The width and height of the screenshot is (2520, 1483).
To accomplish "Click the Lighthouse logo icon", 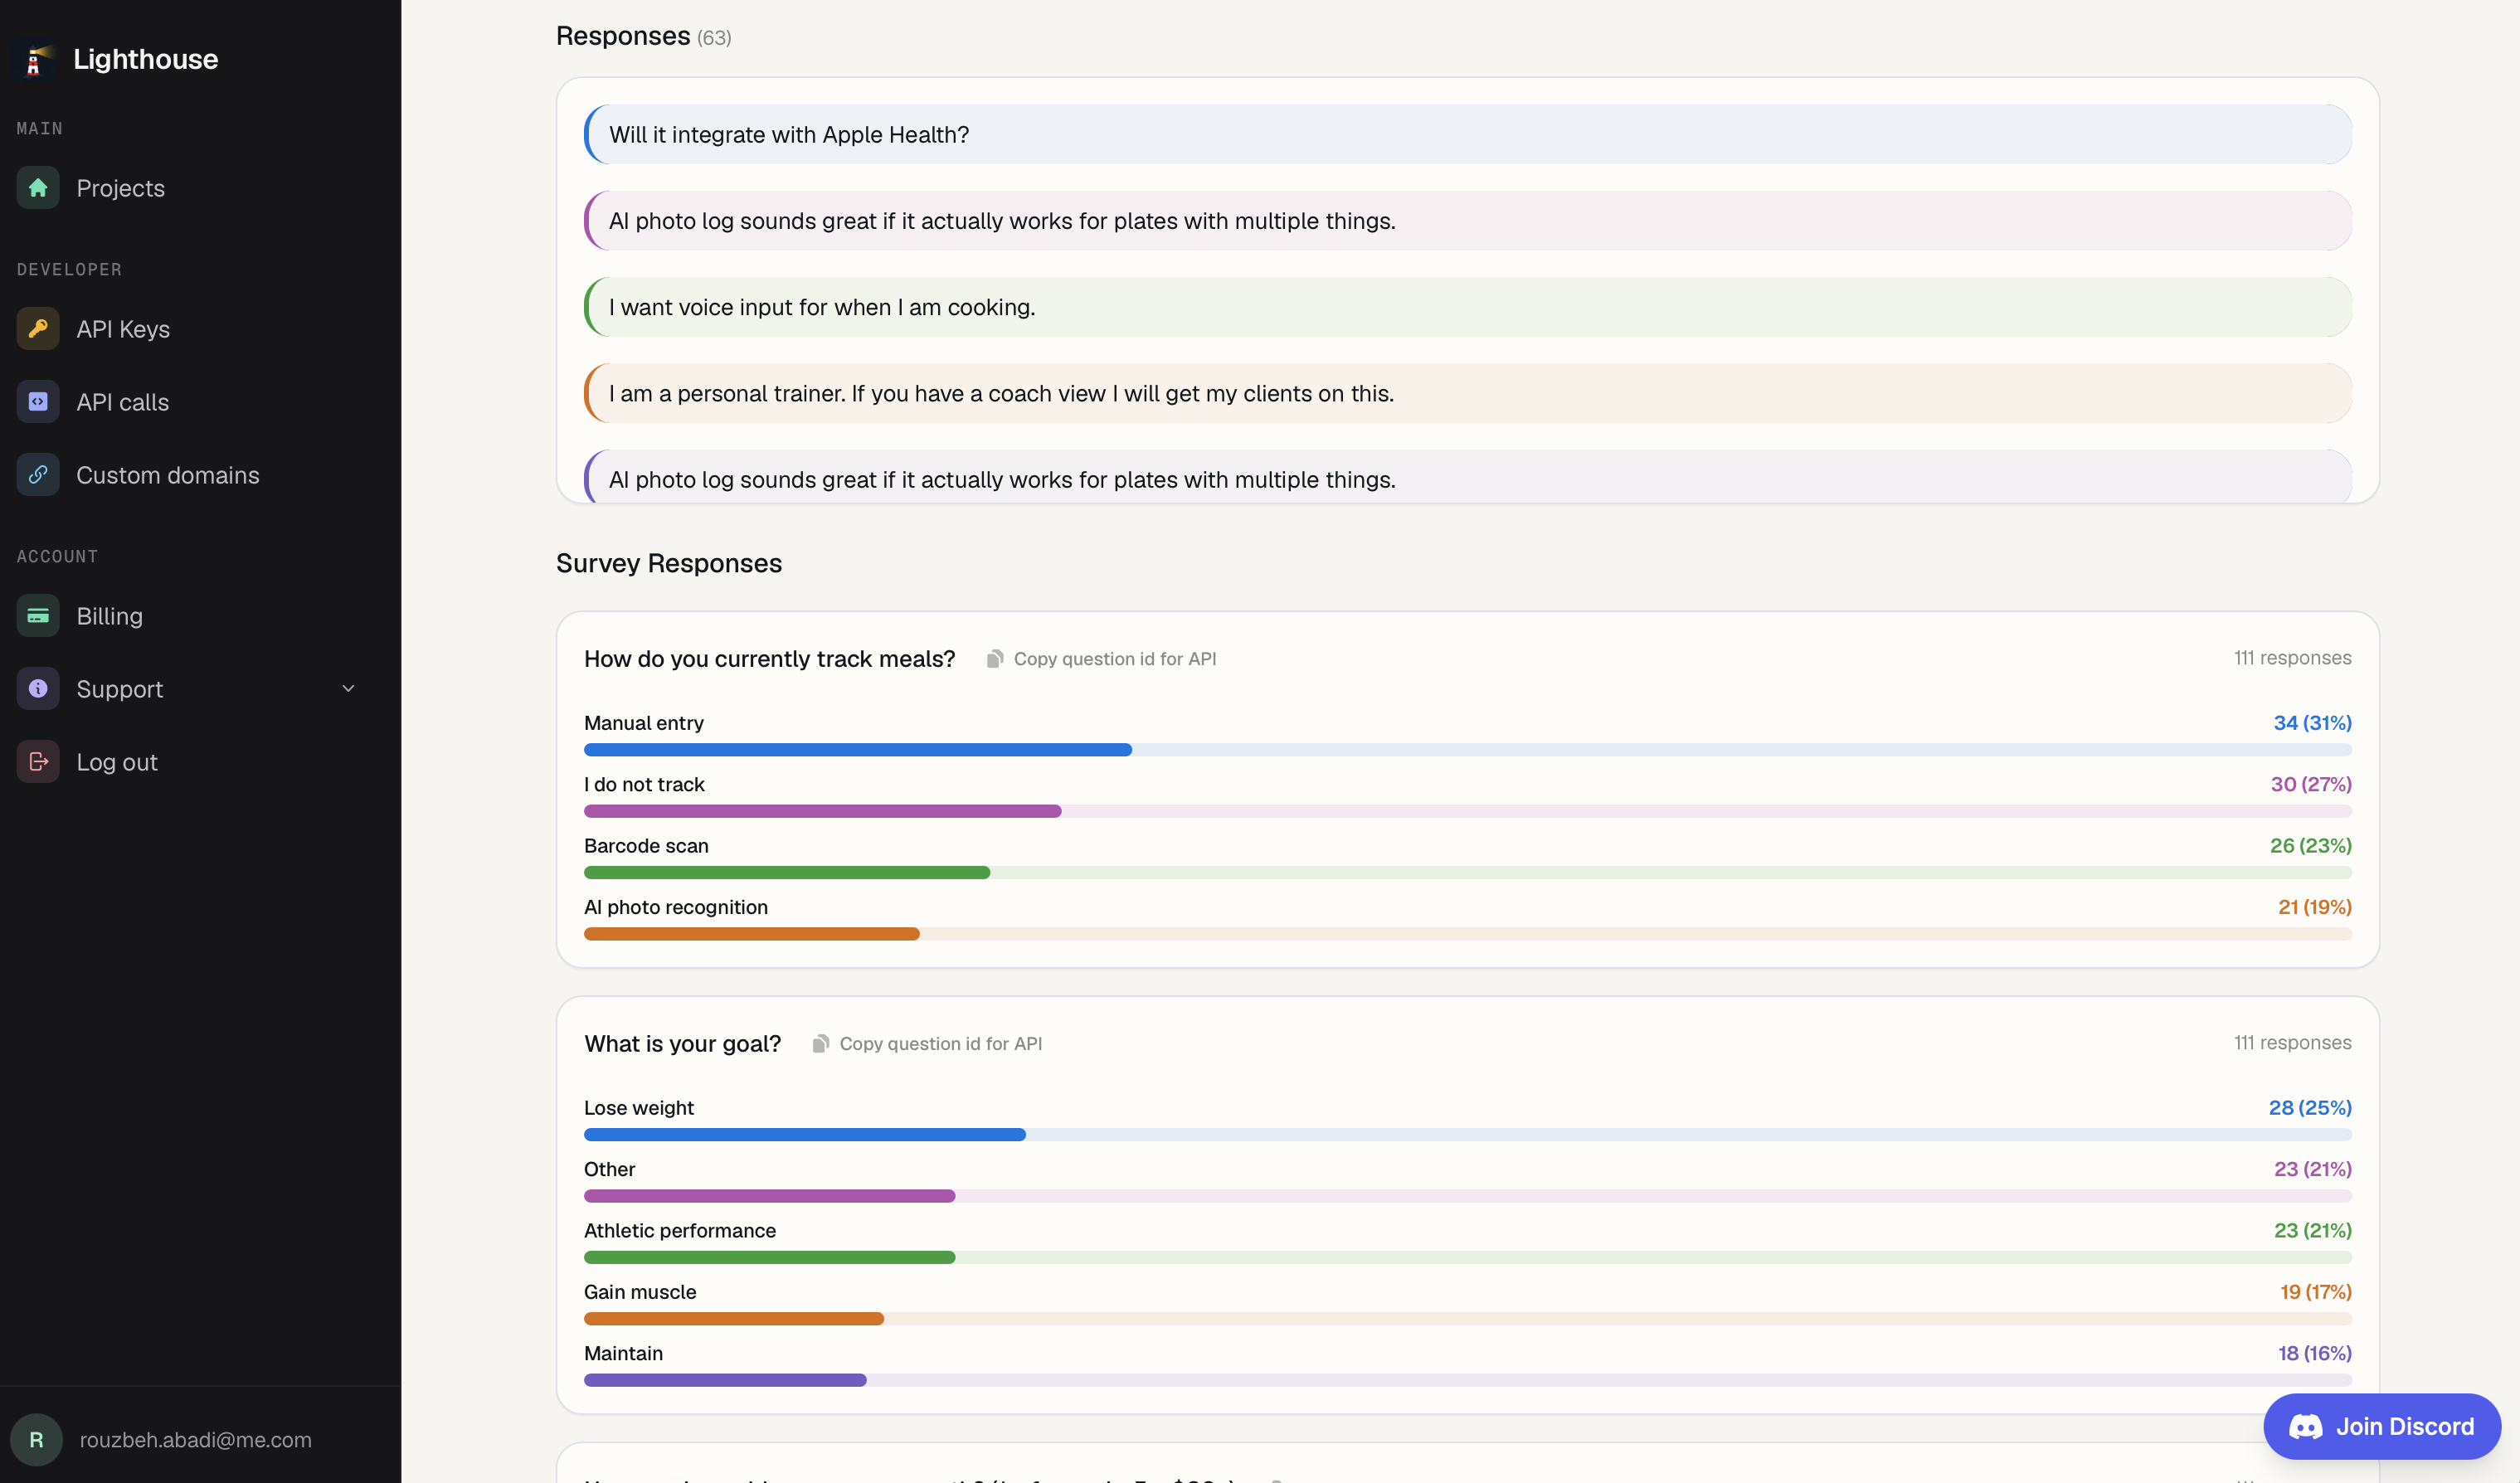I will [x=35, y=59].
